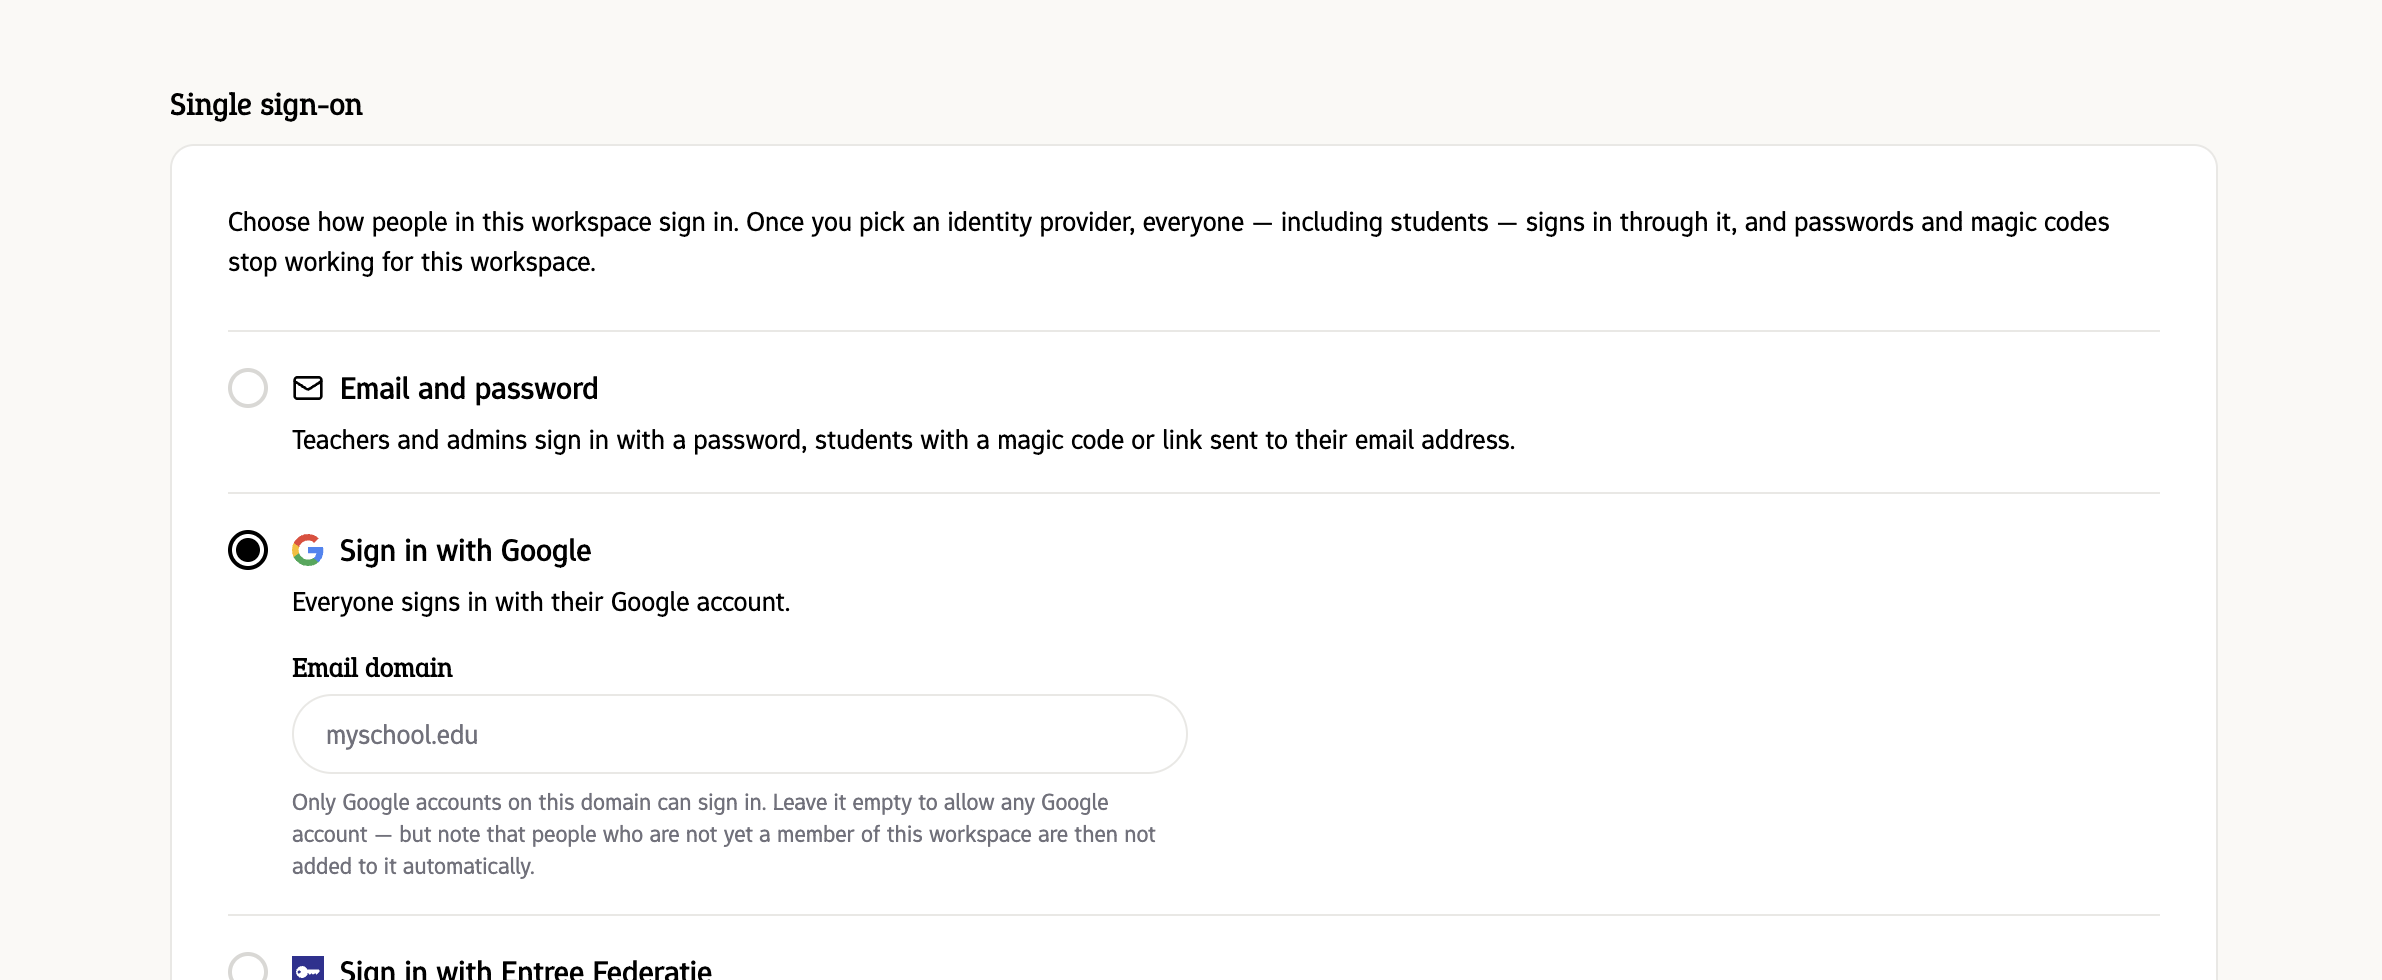Select the Email and password radio button

tap(248, 388)
